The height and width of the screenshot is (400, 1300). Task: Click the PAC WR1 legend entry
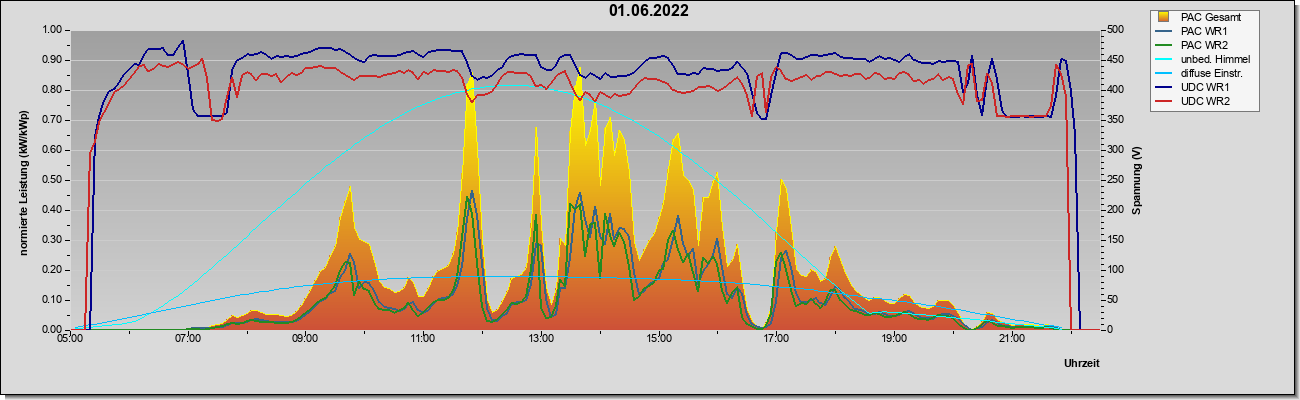[x=1203, y=31]
